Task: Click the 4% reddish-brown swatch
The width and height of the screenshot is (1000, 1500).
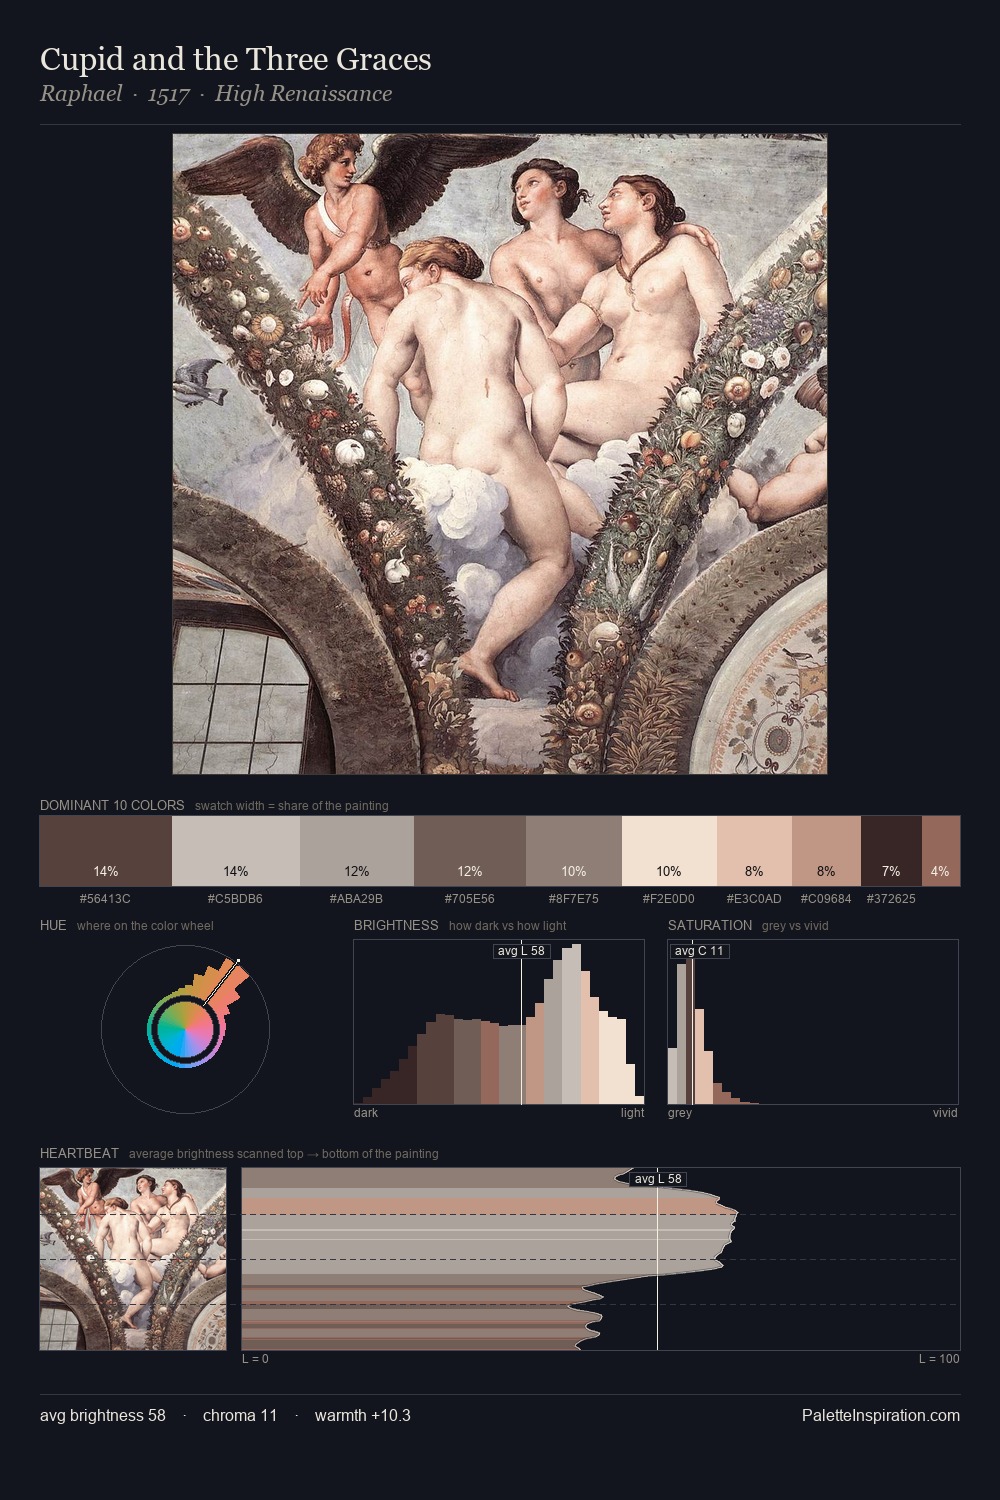Action: (x=941, y=851)
